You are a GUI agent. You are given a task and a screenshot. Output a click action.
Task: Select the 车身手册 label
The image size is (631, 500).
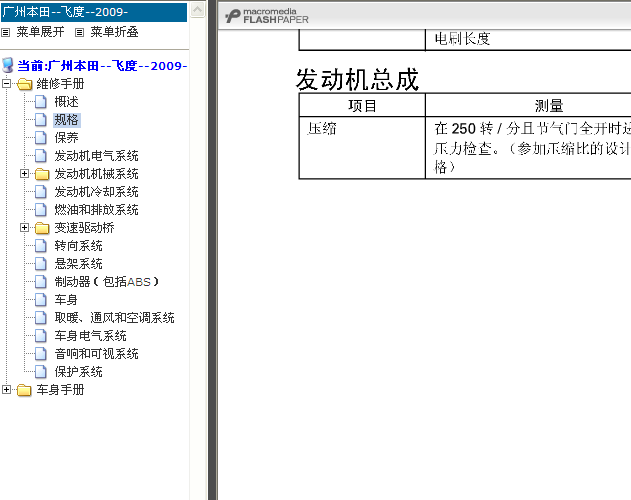pyautogui.click(x=60, y=390)
